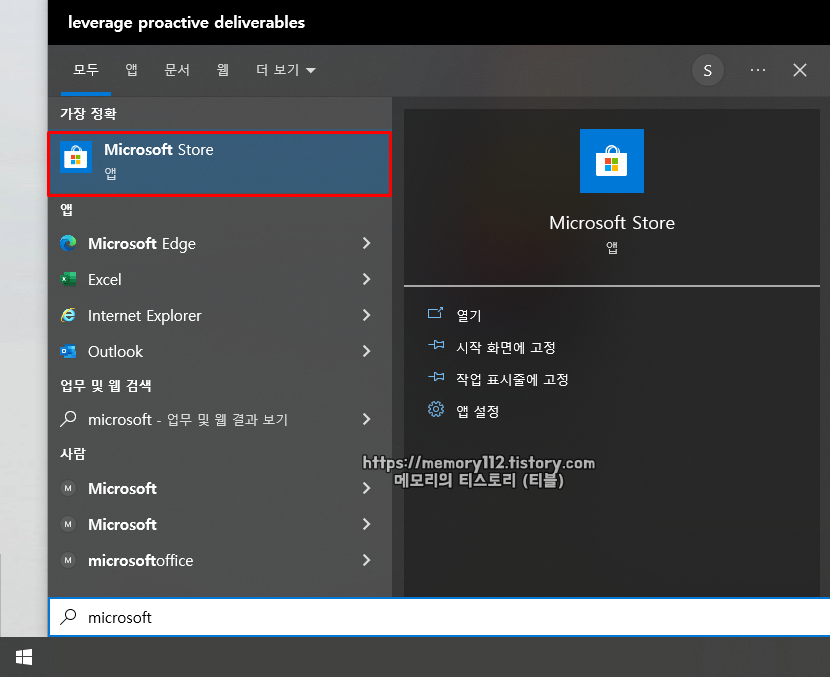Expand Excel result chevron
The width and height of the screenshot is (830, 677).
coord(366,279)
